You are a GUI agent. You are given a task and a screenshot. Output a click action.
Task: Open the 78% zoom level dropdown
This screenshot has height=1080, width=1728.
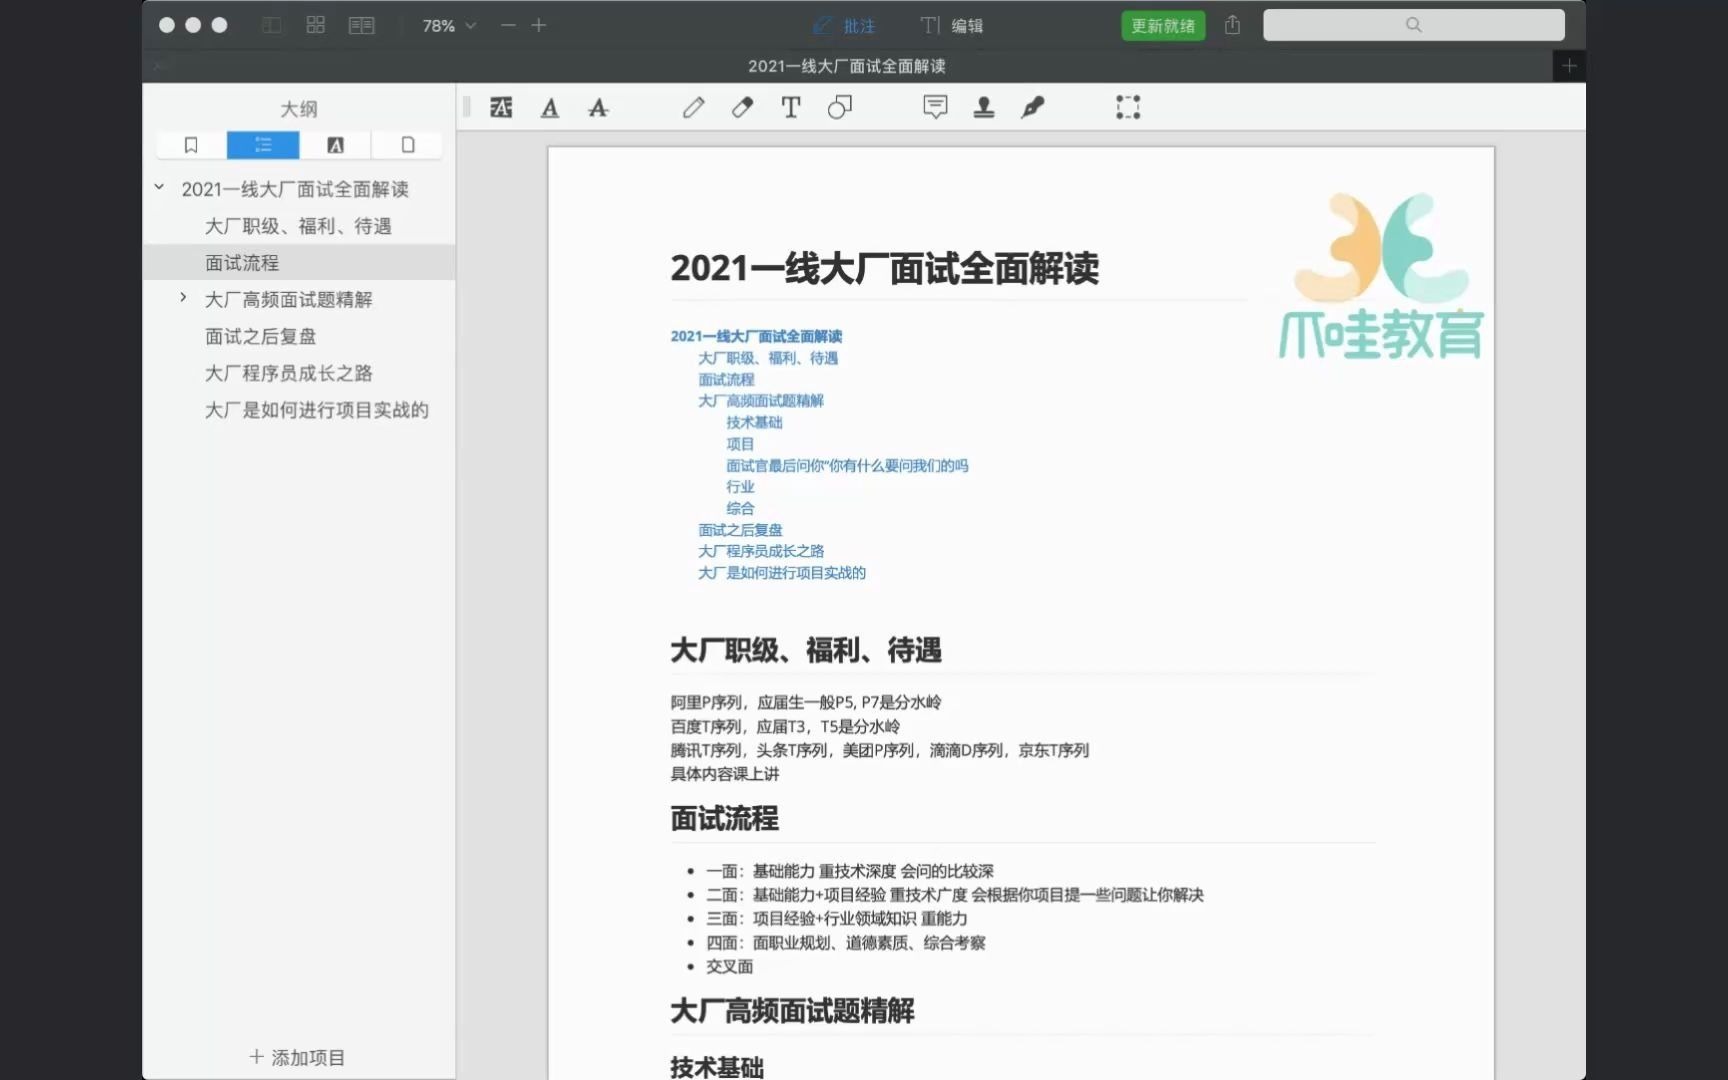click(448, 25)
